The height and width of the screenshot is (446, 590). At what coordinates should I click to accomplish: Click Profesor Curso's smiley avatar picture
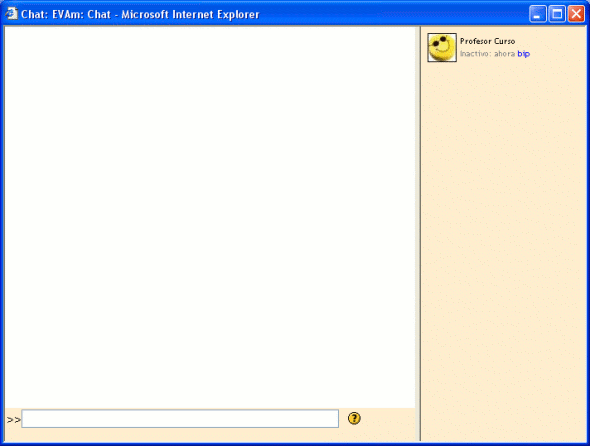442,47
